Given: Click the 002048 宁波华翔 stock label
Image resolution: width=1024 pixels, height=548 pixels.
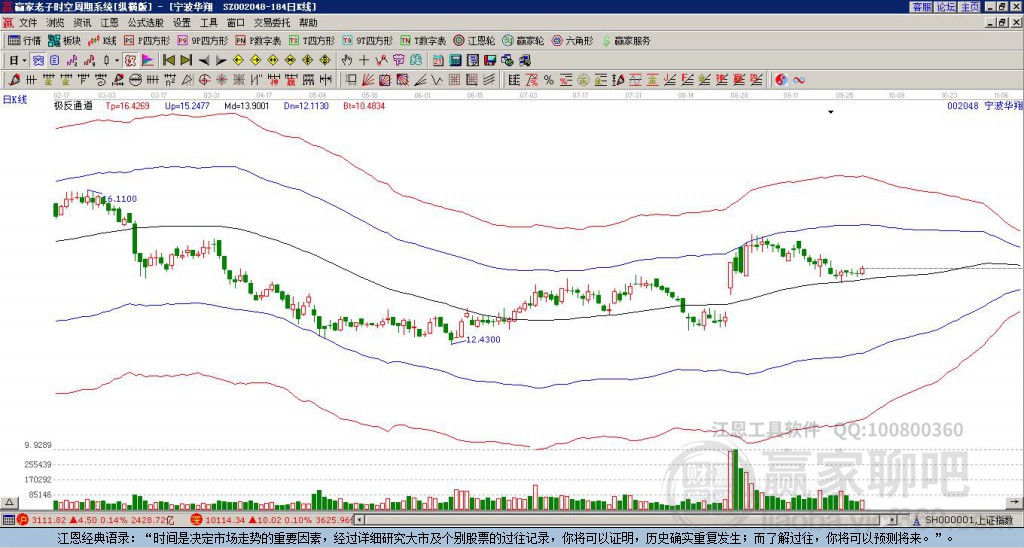Looking at the screenshot, I should click(x=984, y=105).
